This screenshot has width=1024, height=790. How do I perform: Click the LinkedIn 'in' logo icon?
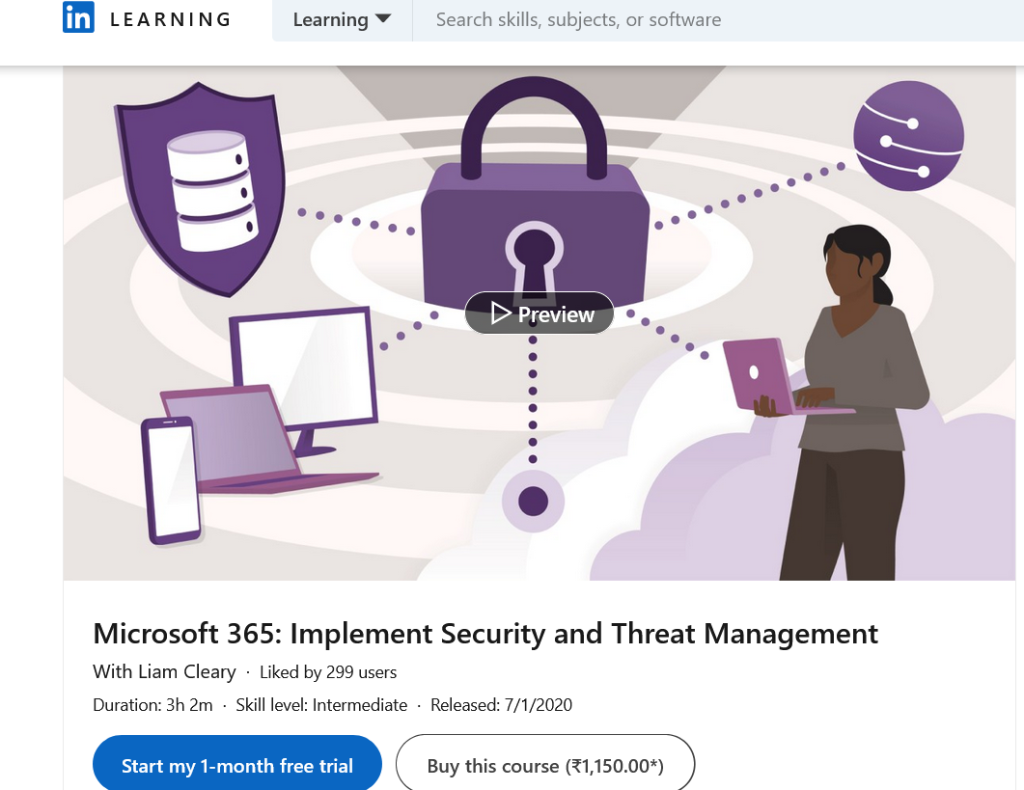pos(78,18)
